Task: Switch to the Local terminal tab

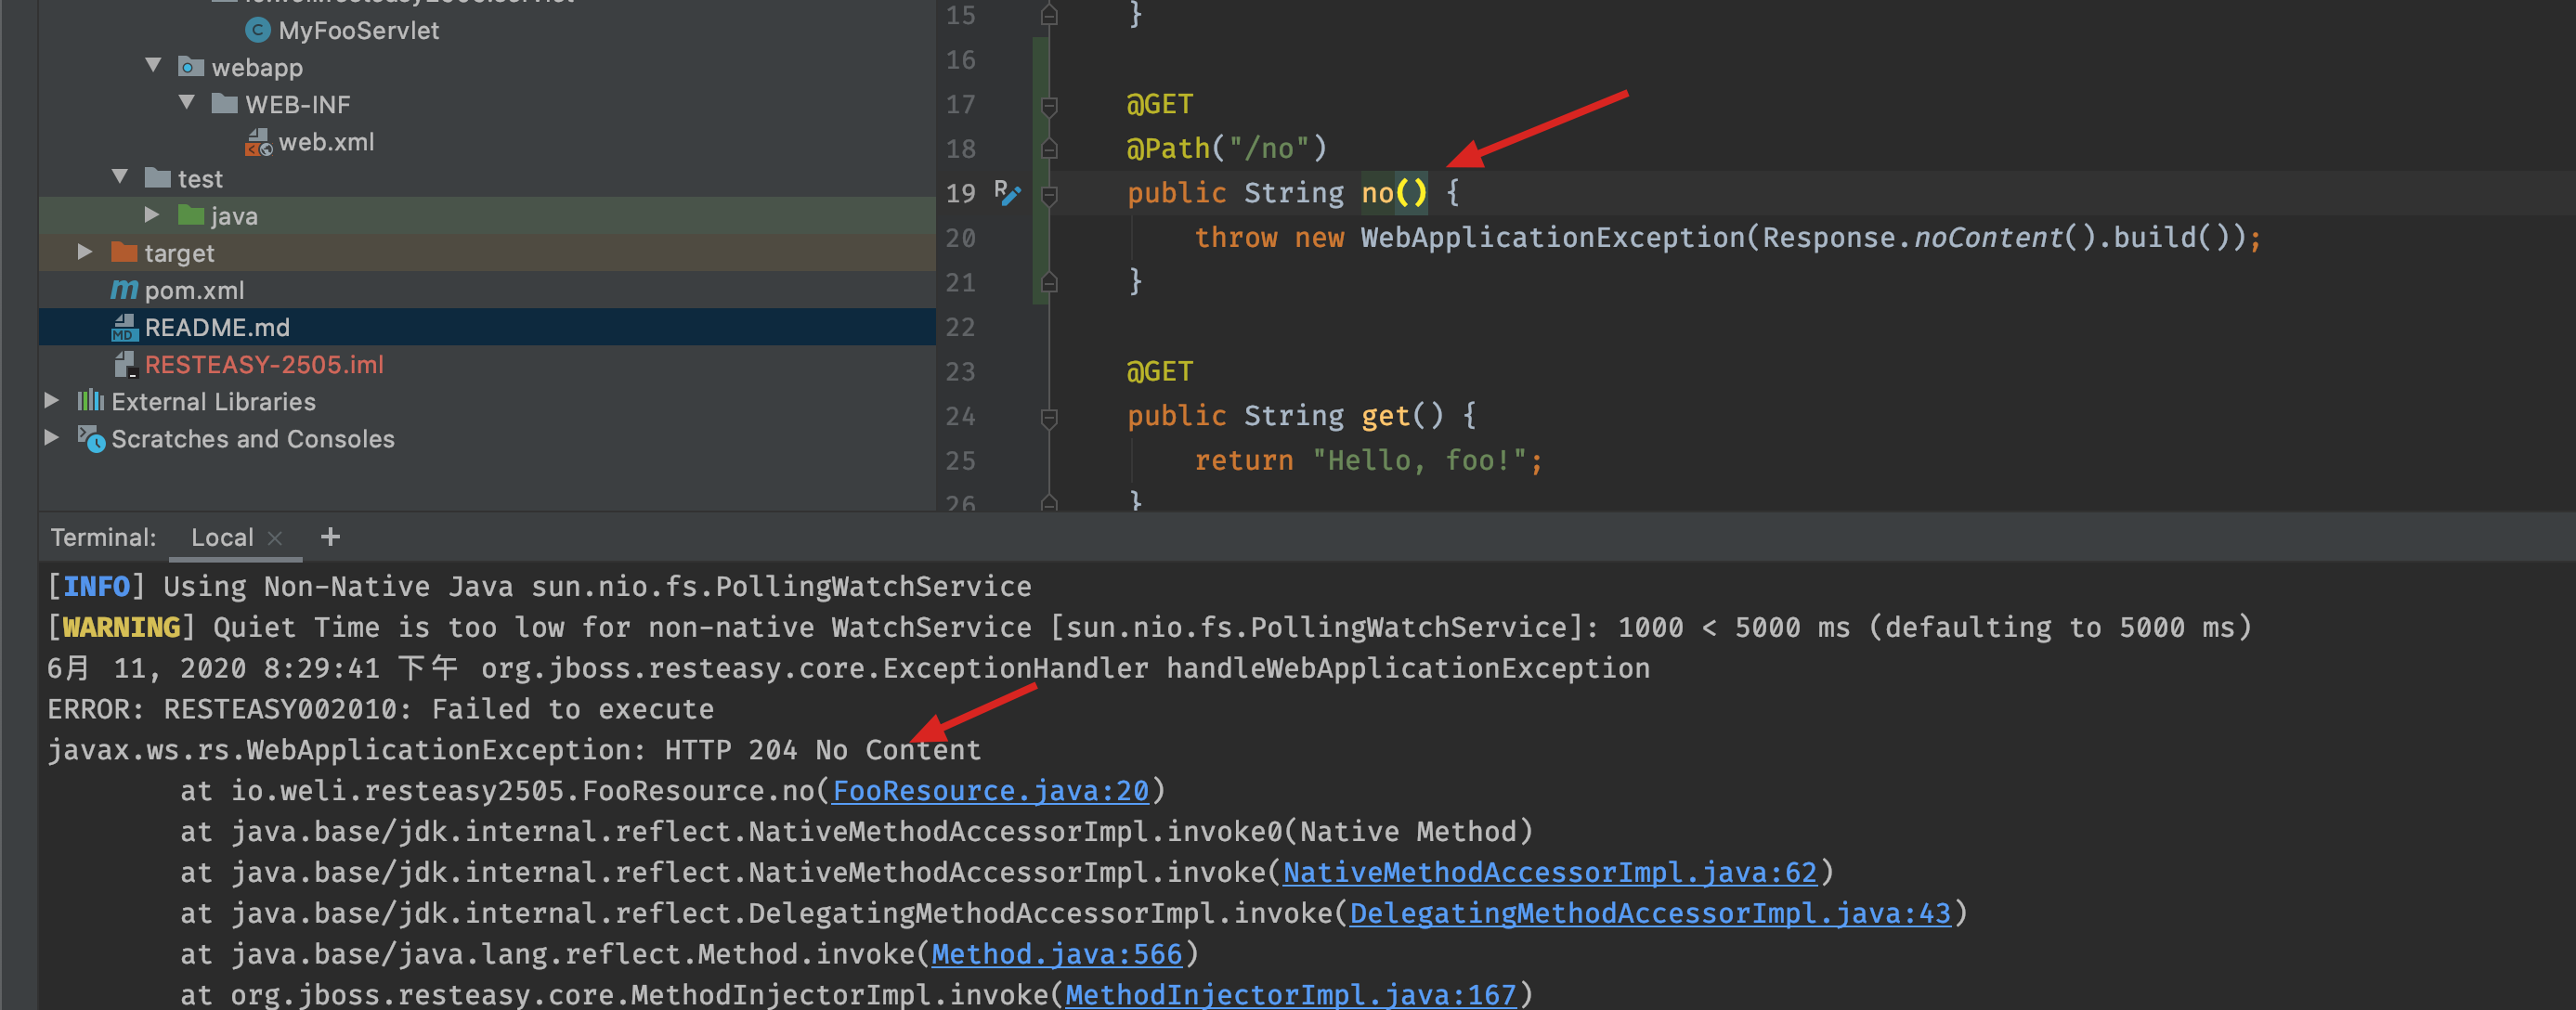Action: [x=222, y=538]
